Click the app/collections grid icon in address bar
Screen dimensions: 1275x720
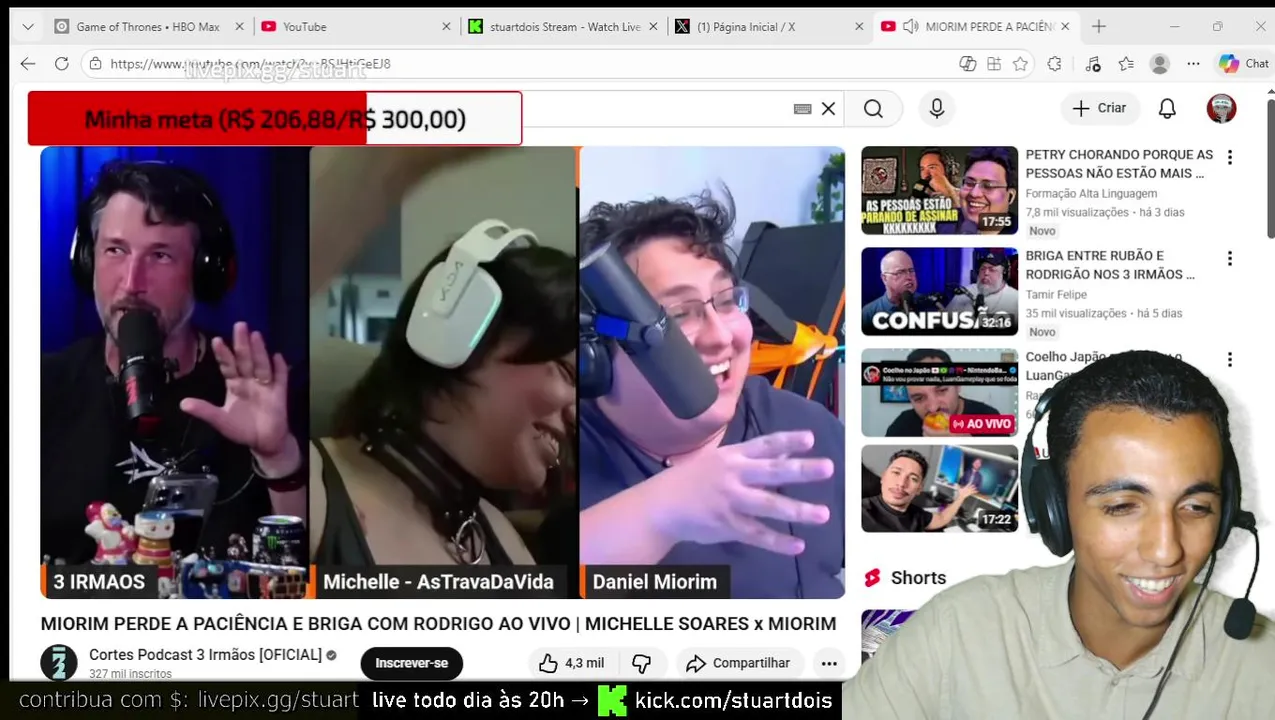(993, 63)
